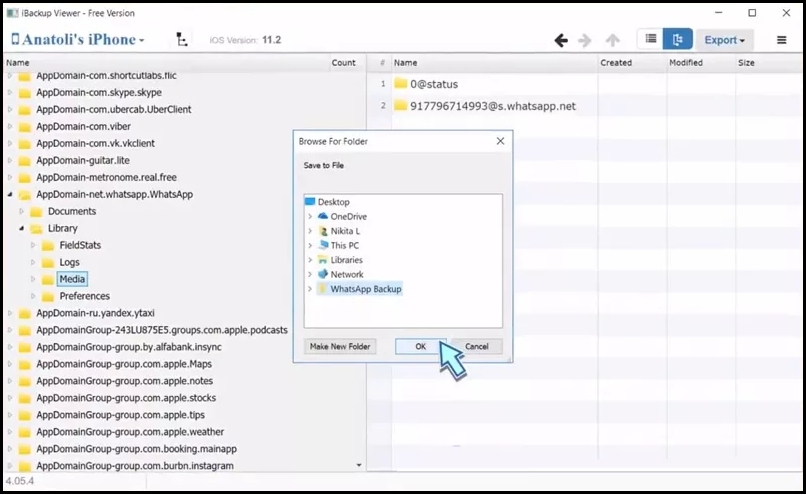Select AppDomain-com.ubercab.UberClient
This screenshot has width=806, height=495.
pos(114,109)
